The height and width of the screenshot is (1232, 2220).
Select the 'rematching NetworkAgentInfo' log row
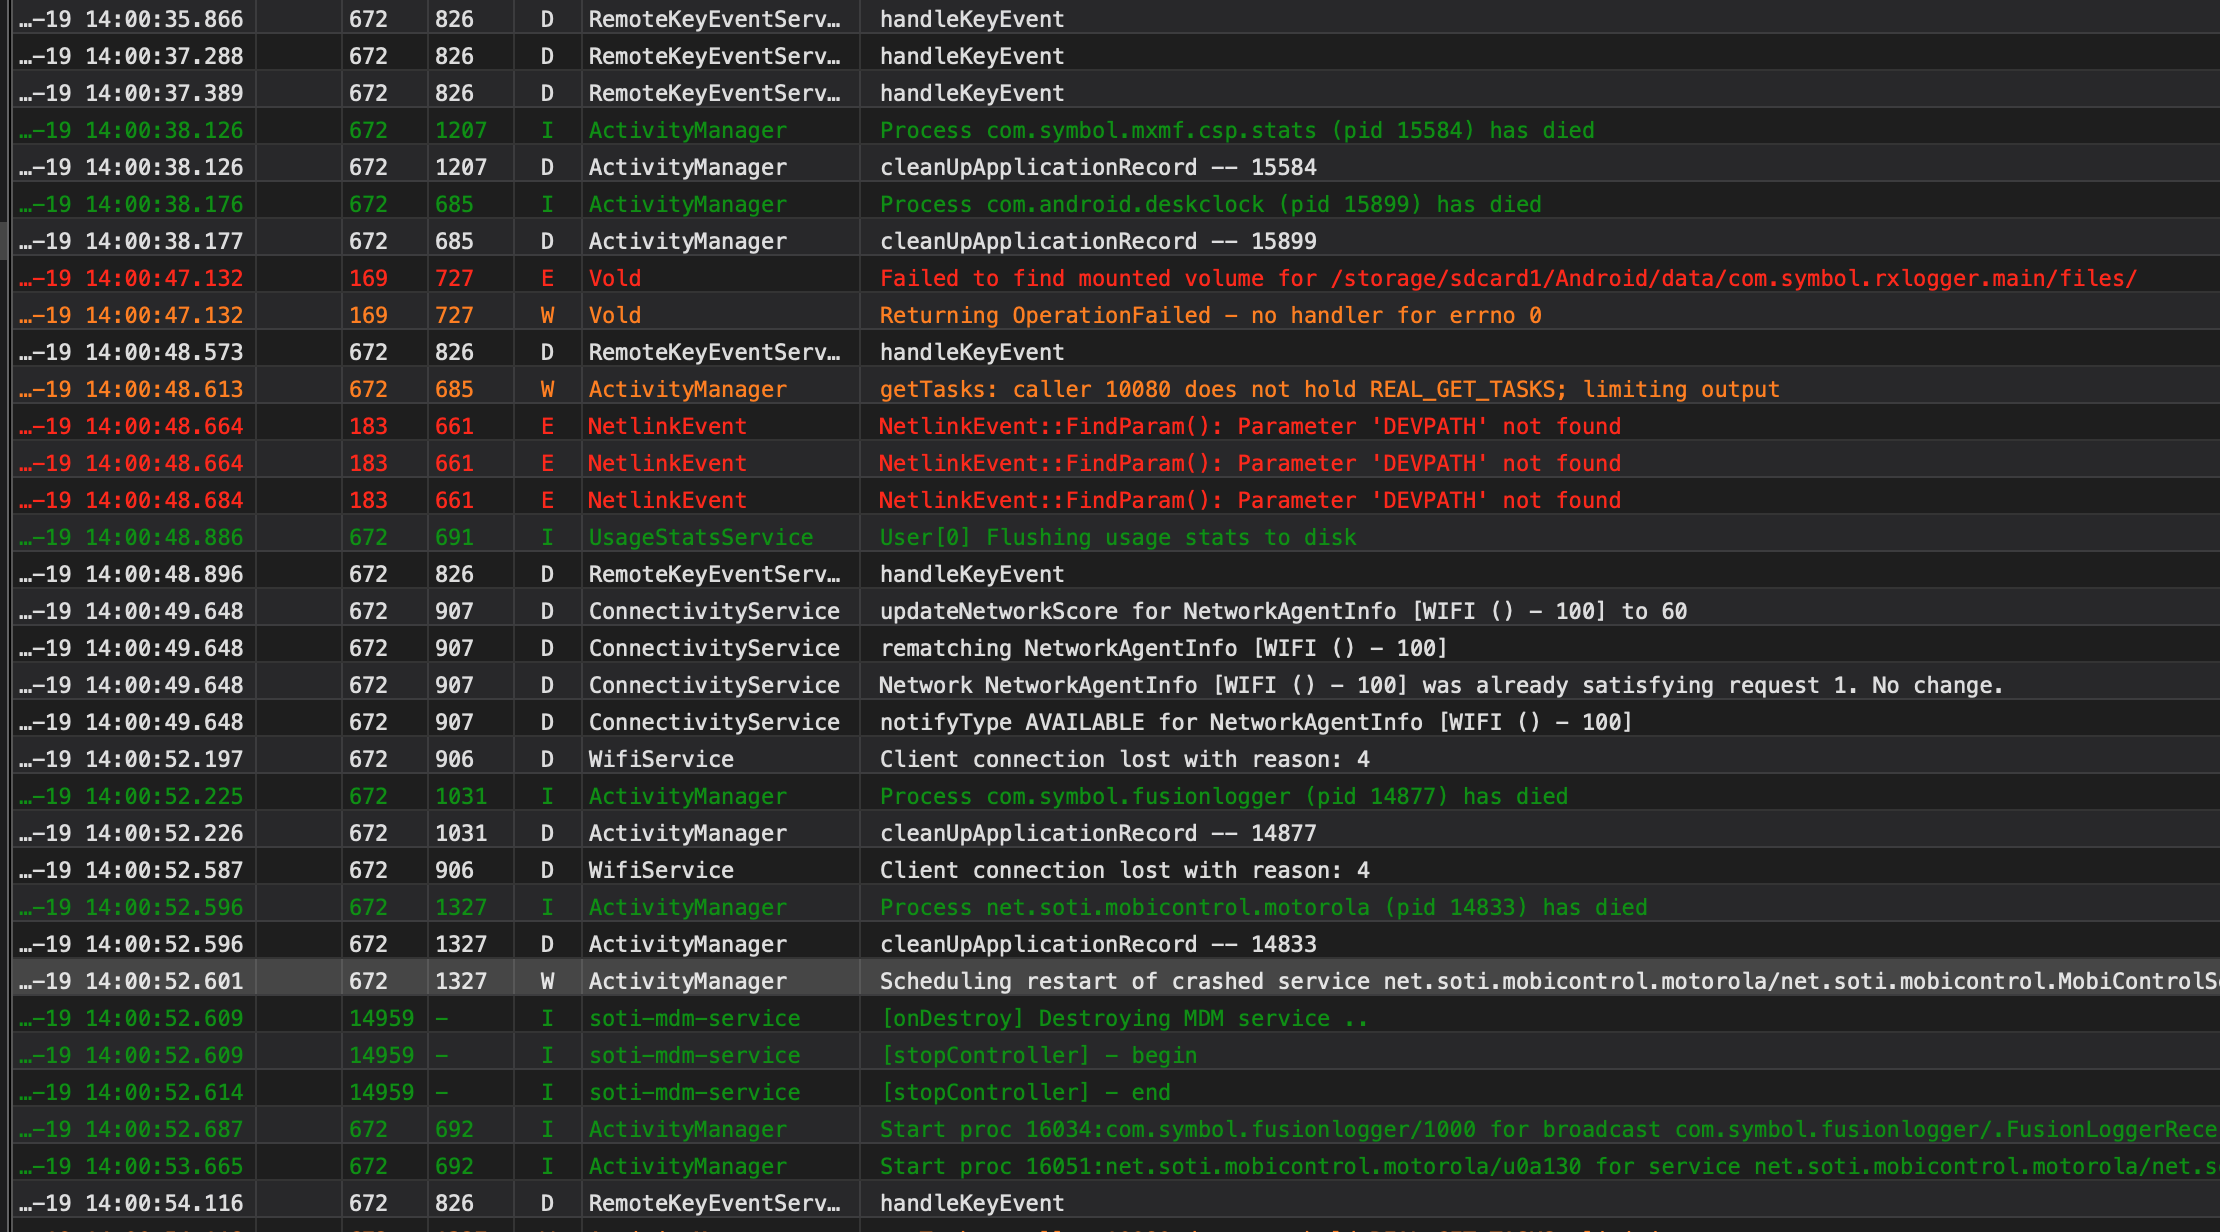click(x=1163, y=648)
